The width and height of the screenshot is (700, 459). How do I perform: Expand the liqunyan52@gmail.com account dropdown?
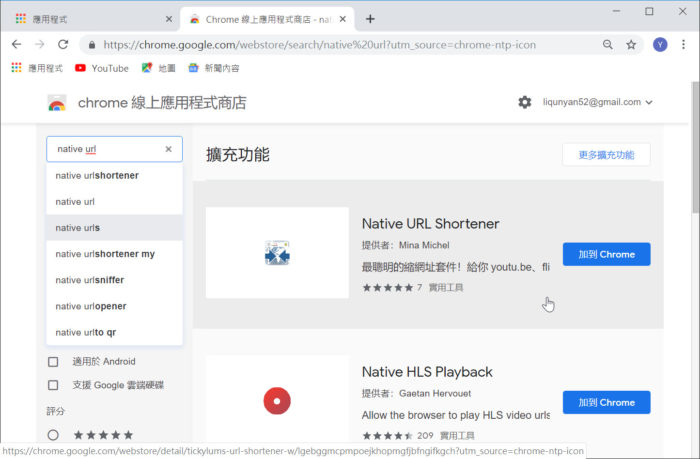pos(598,102)
